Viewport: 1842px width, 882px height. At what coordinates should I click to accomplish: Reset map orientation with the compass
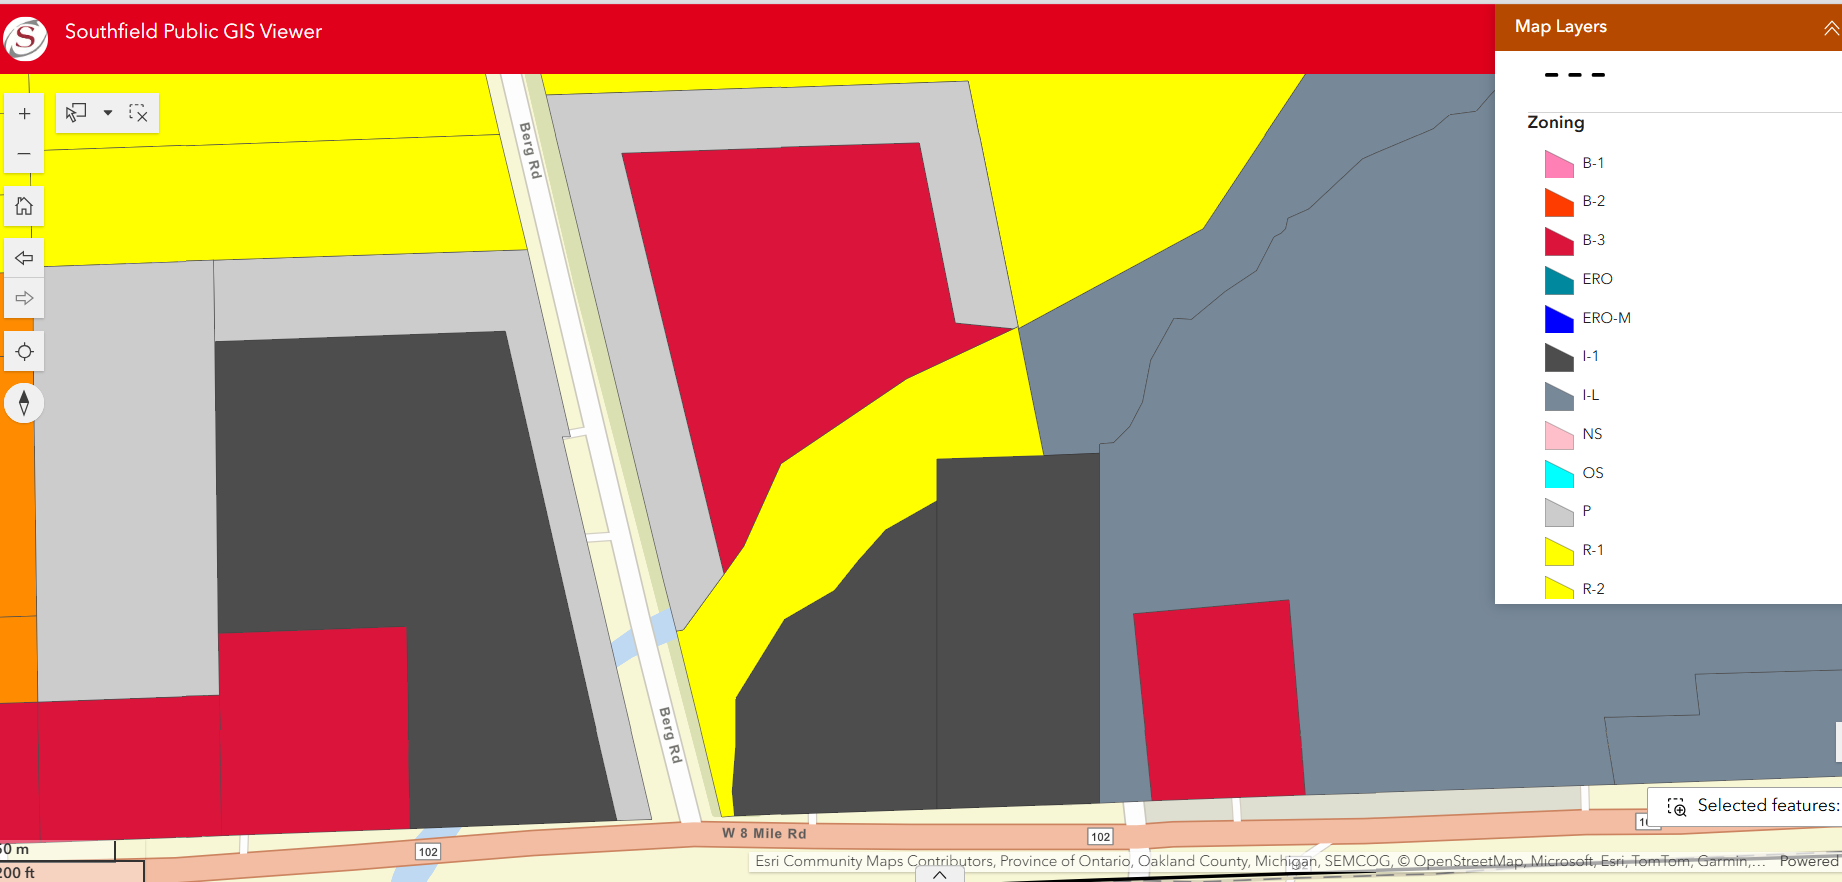[x=24, y=403]
